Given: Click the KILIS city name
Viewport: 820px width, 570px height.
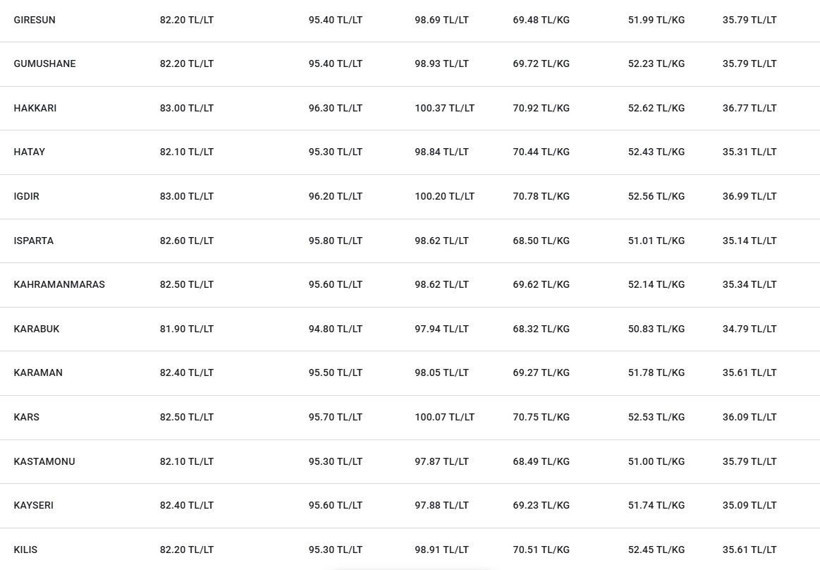Looking at the screenshot, I should point(26,550).
